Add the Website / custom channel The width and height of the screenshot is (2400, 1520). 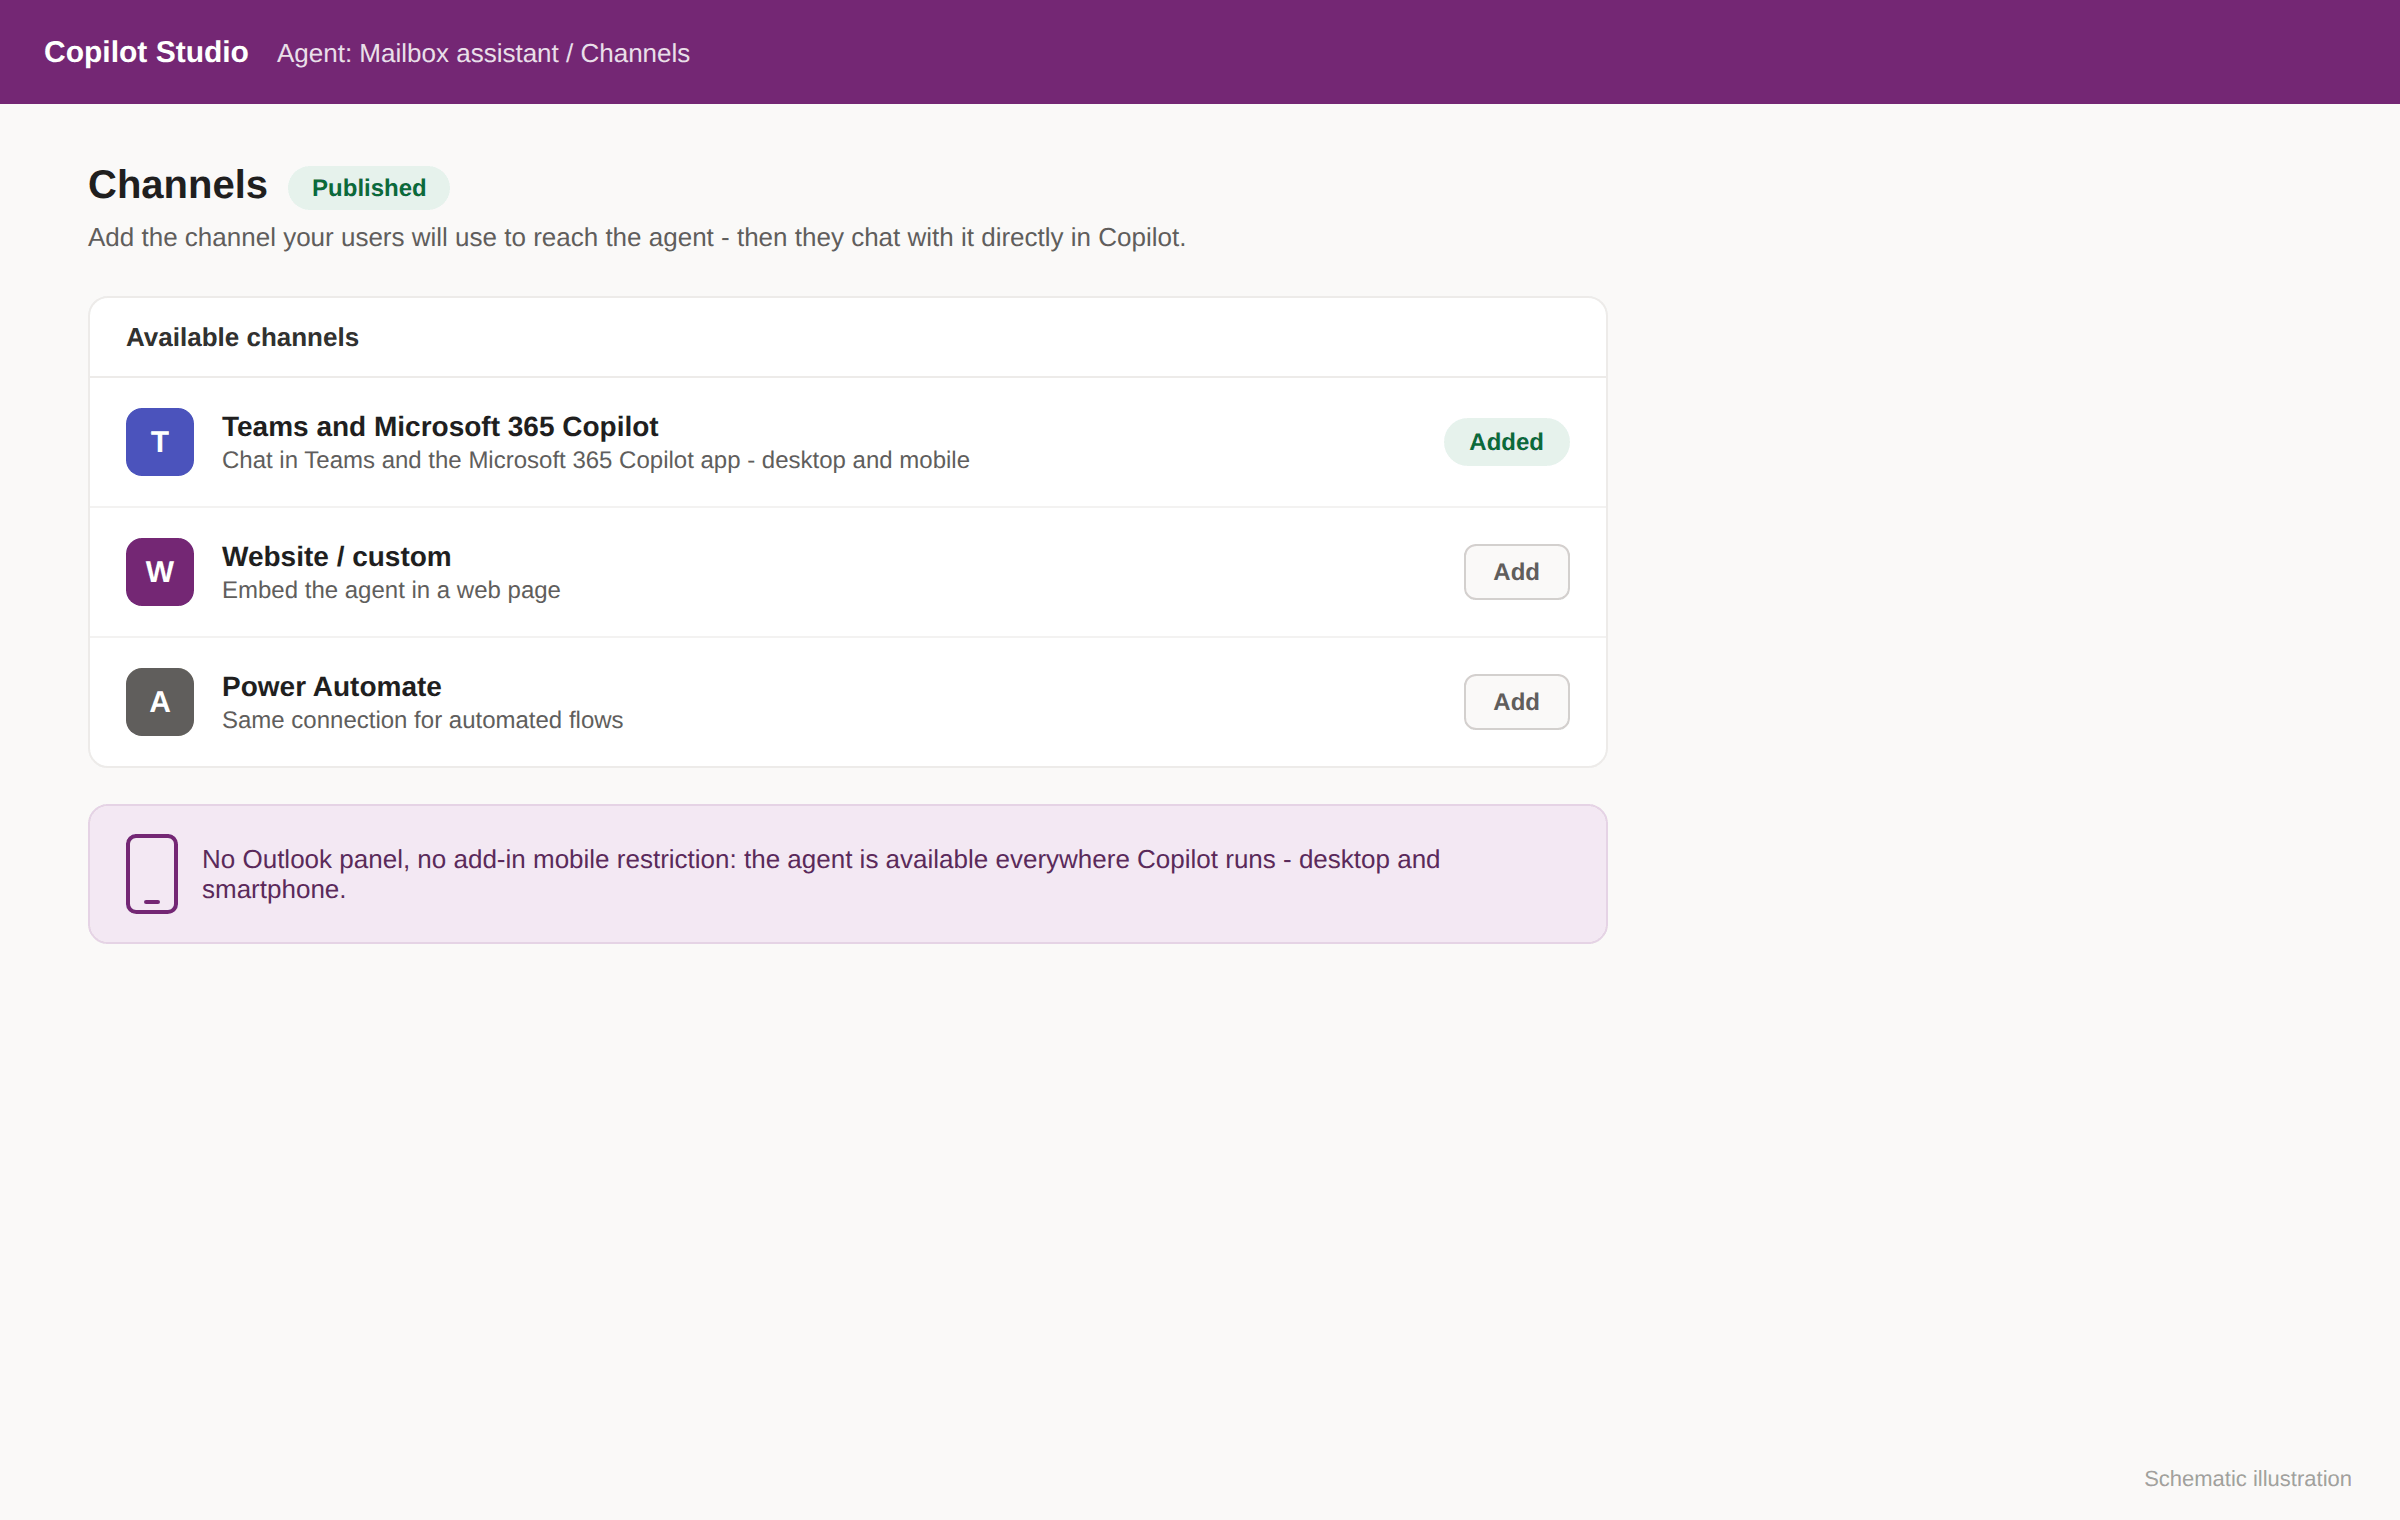tap(1516, 572)
